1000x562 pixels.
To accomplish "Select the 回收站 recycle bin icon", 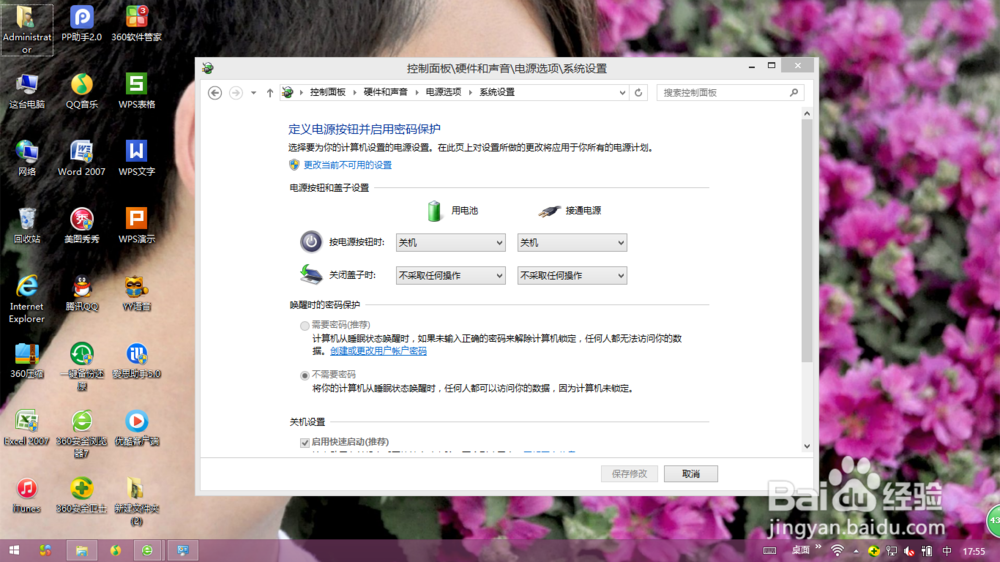I will click(x=27, y=225).
